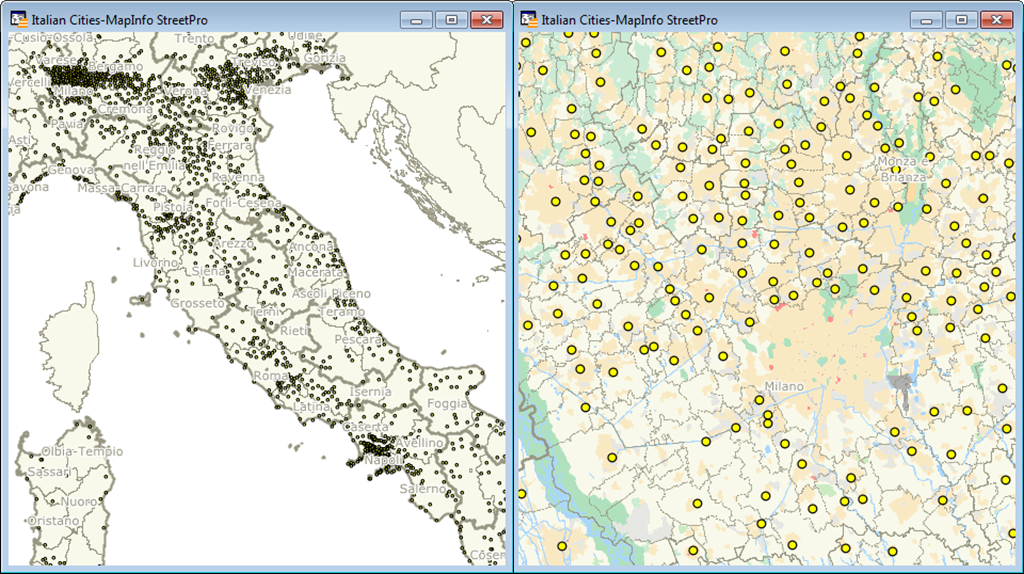Click the 'Gorizia' map label
Viewport: 1024px width, 574px height.
(325, 58)
